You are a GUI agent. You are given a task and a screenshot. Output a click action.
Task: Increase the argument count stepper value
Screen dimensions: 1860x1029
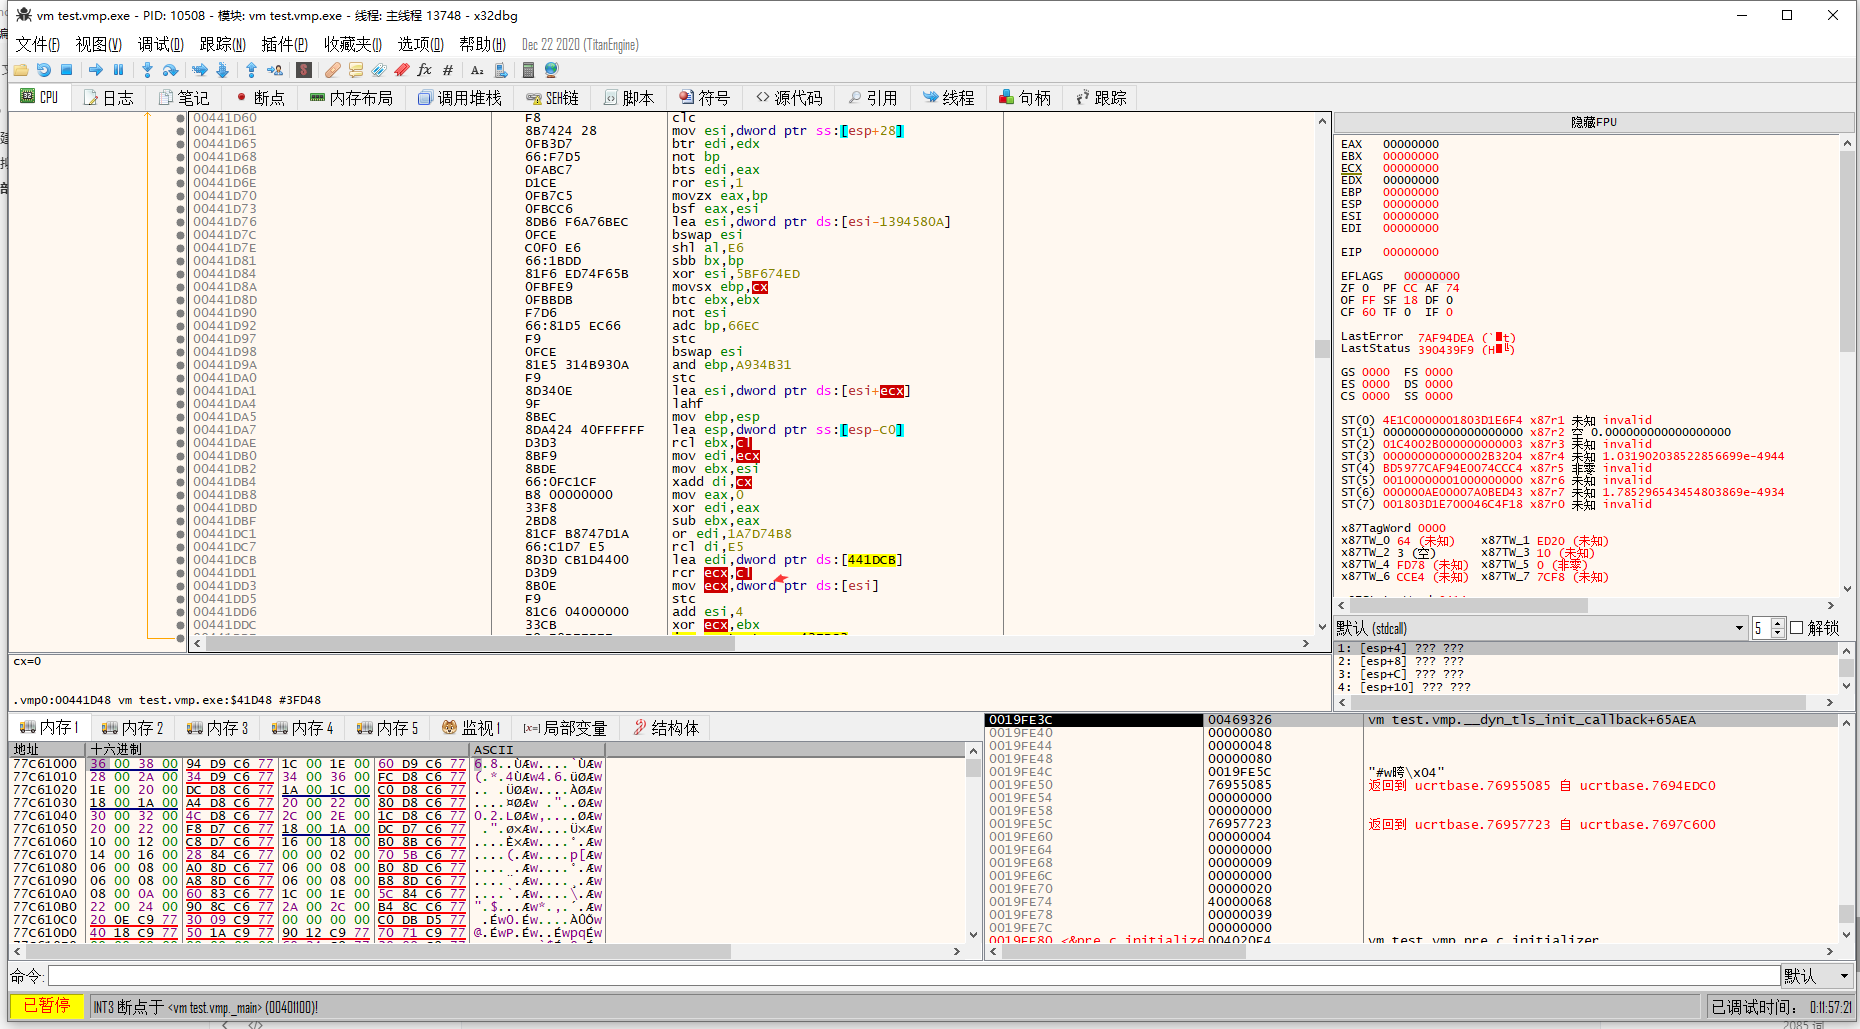coord(1777,623)
